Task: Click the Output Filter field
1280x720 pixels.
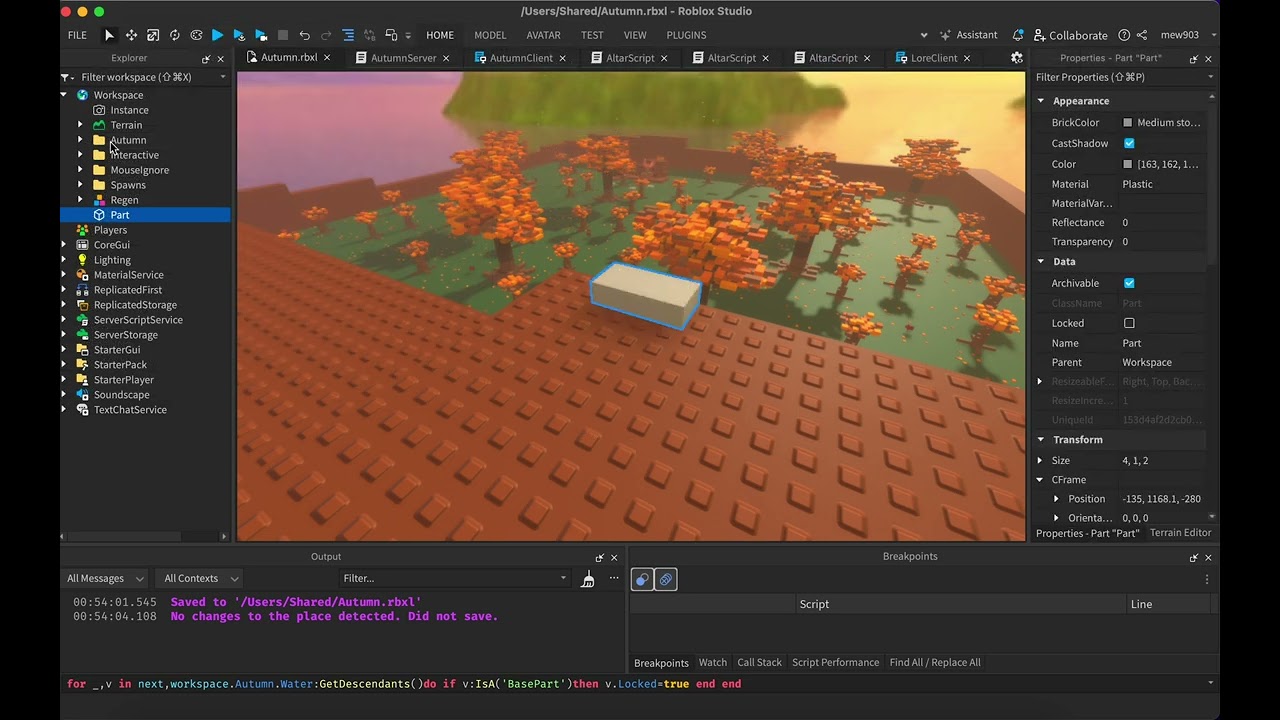Action: (454, 578)
